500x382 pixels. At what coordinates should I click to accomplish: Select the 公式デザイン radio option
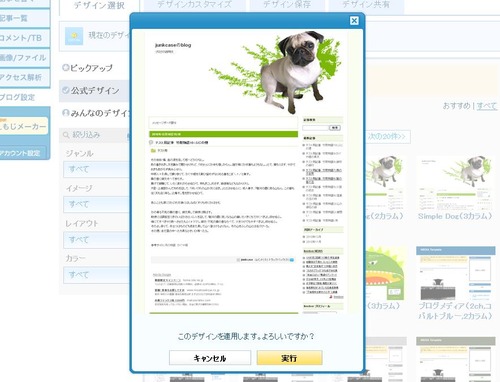tap(66, 90)
